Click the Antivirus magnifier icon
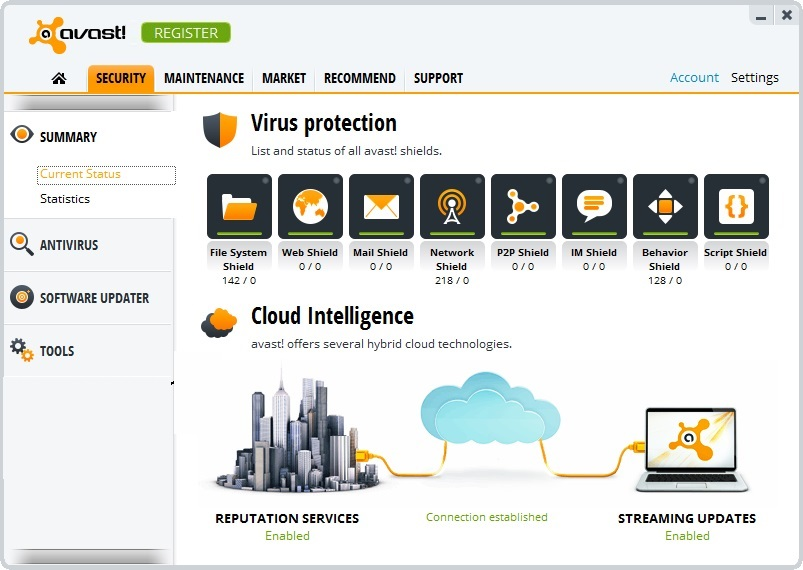This screenshot has width=803, height=570. point(22,244)
